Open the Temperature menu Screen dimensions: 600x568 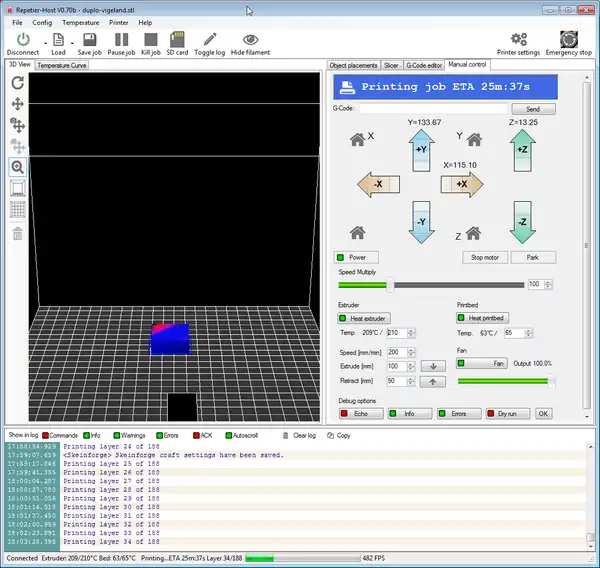point(80,21)
